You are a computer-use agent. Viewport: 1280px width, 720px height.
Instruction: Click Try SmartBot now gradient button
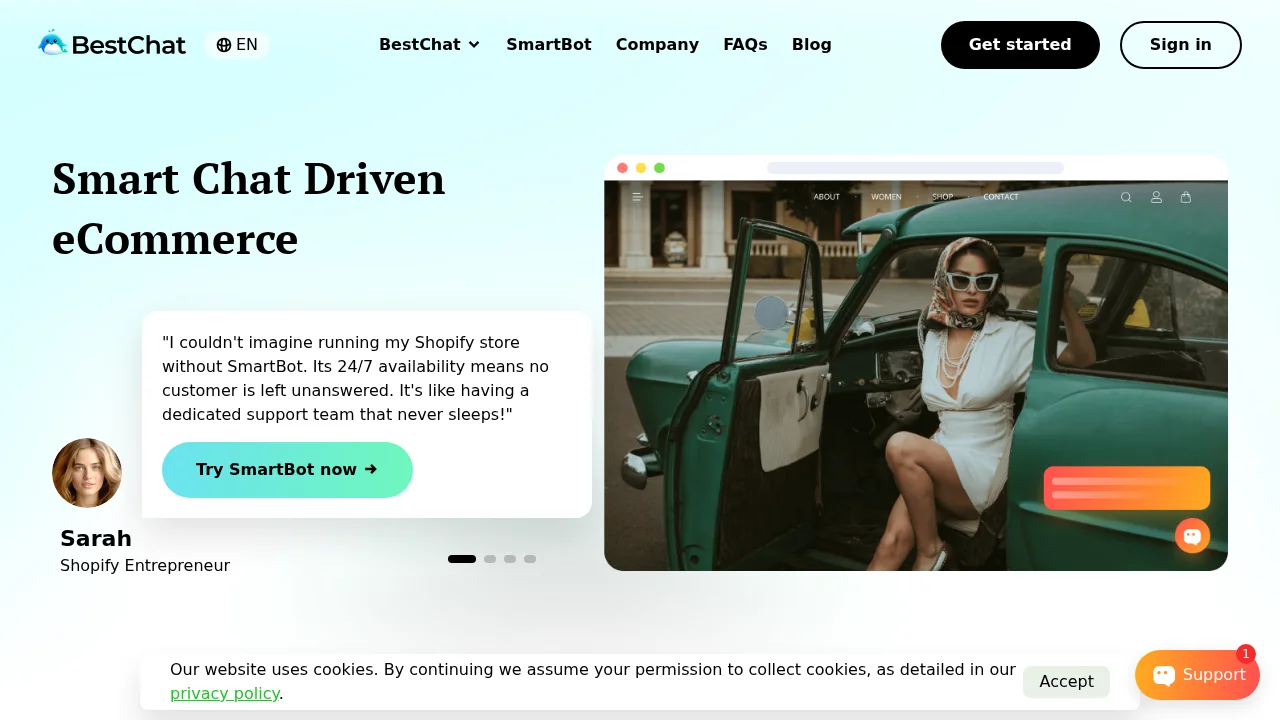point(287,470)
